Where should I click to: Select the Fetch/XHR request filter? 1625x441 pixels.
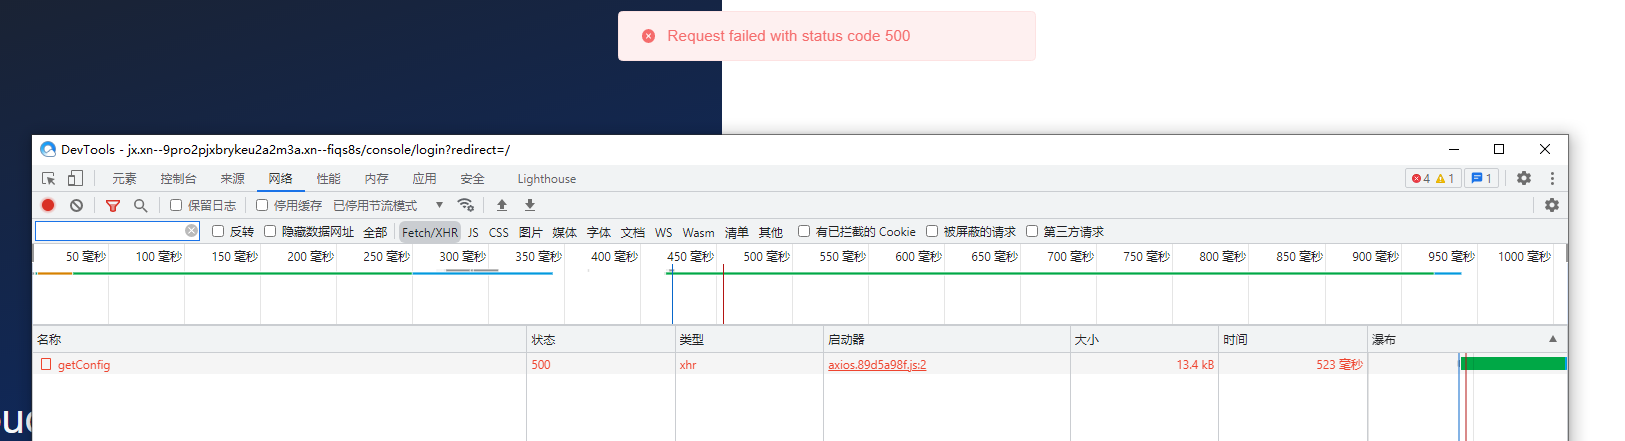coord(430,232)
